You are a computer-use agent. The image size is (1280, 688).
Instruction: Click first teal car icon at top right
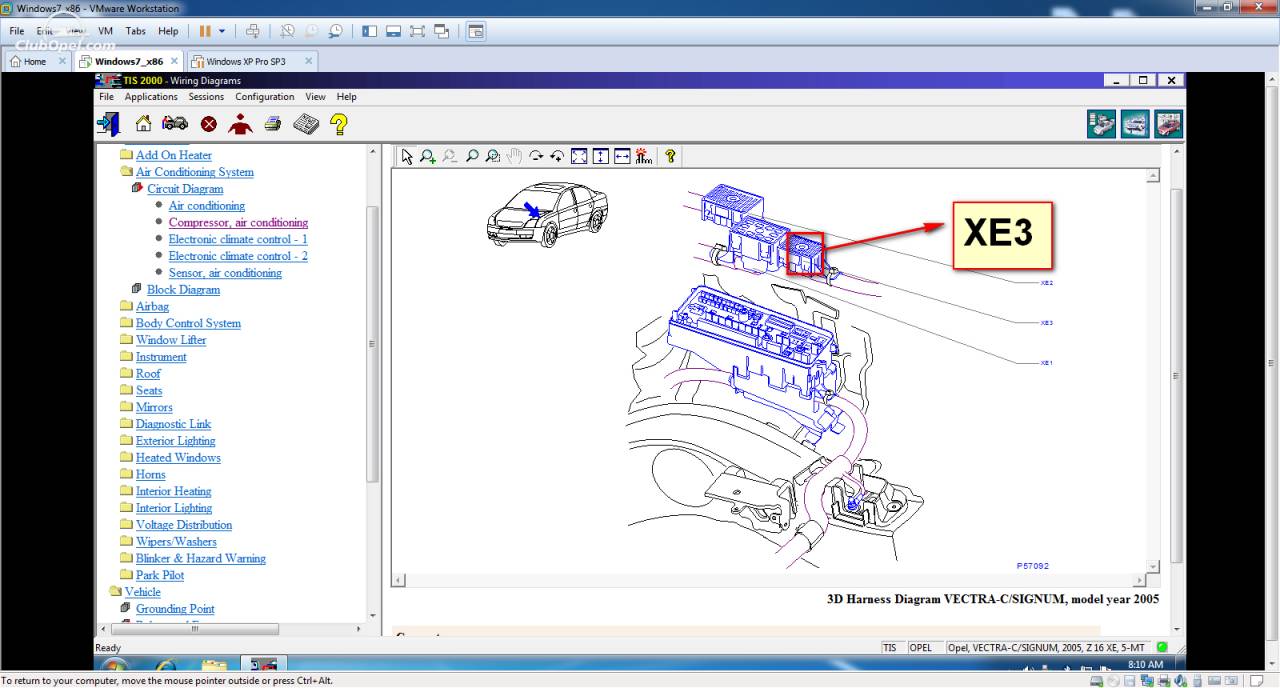click(1102, 124)
